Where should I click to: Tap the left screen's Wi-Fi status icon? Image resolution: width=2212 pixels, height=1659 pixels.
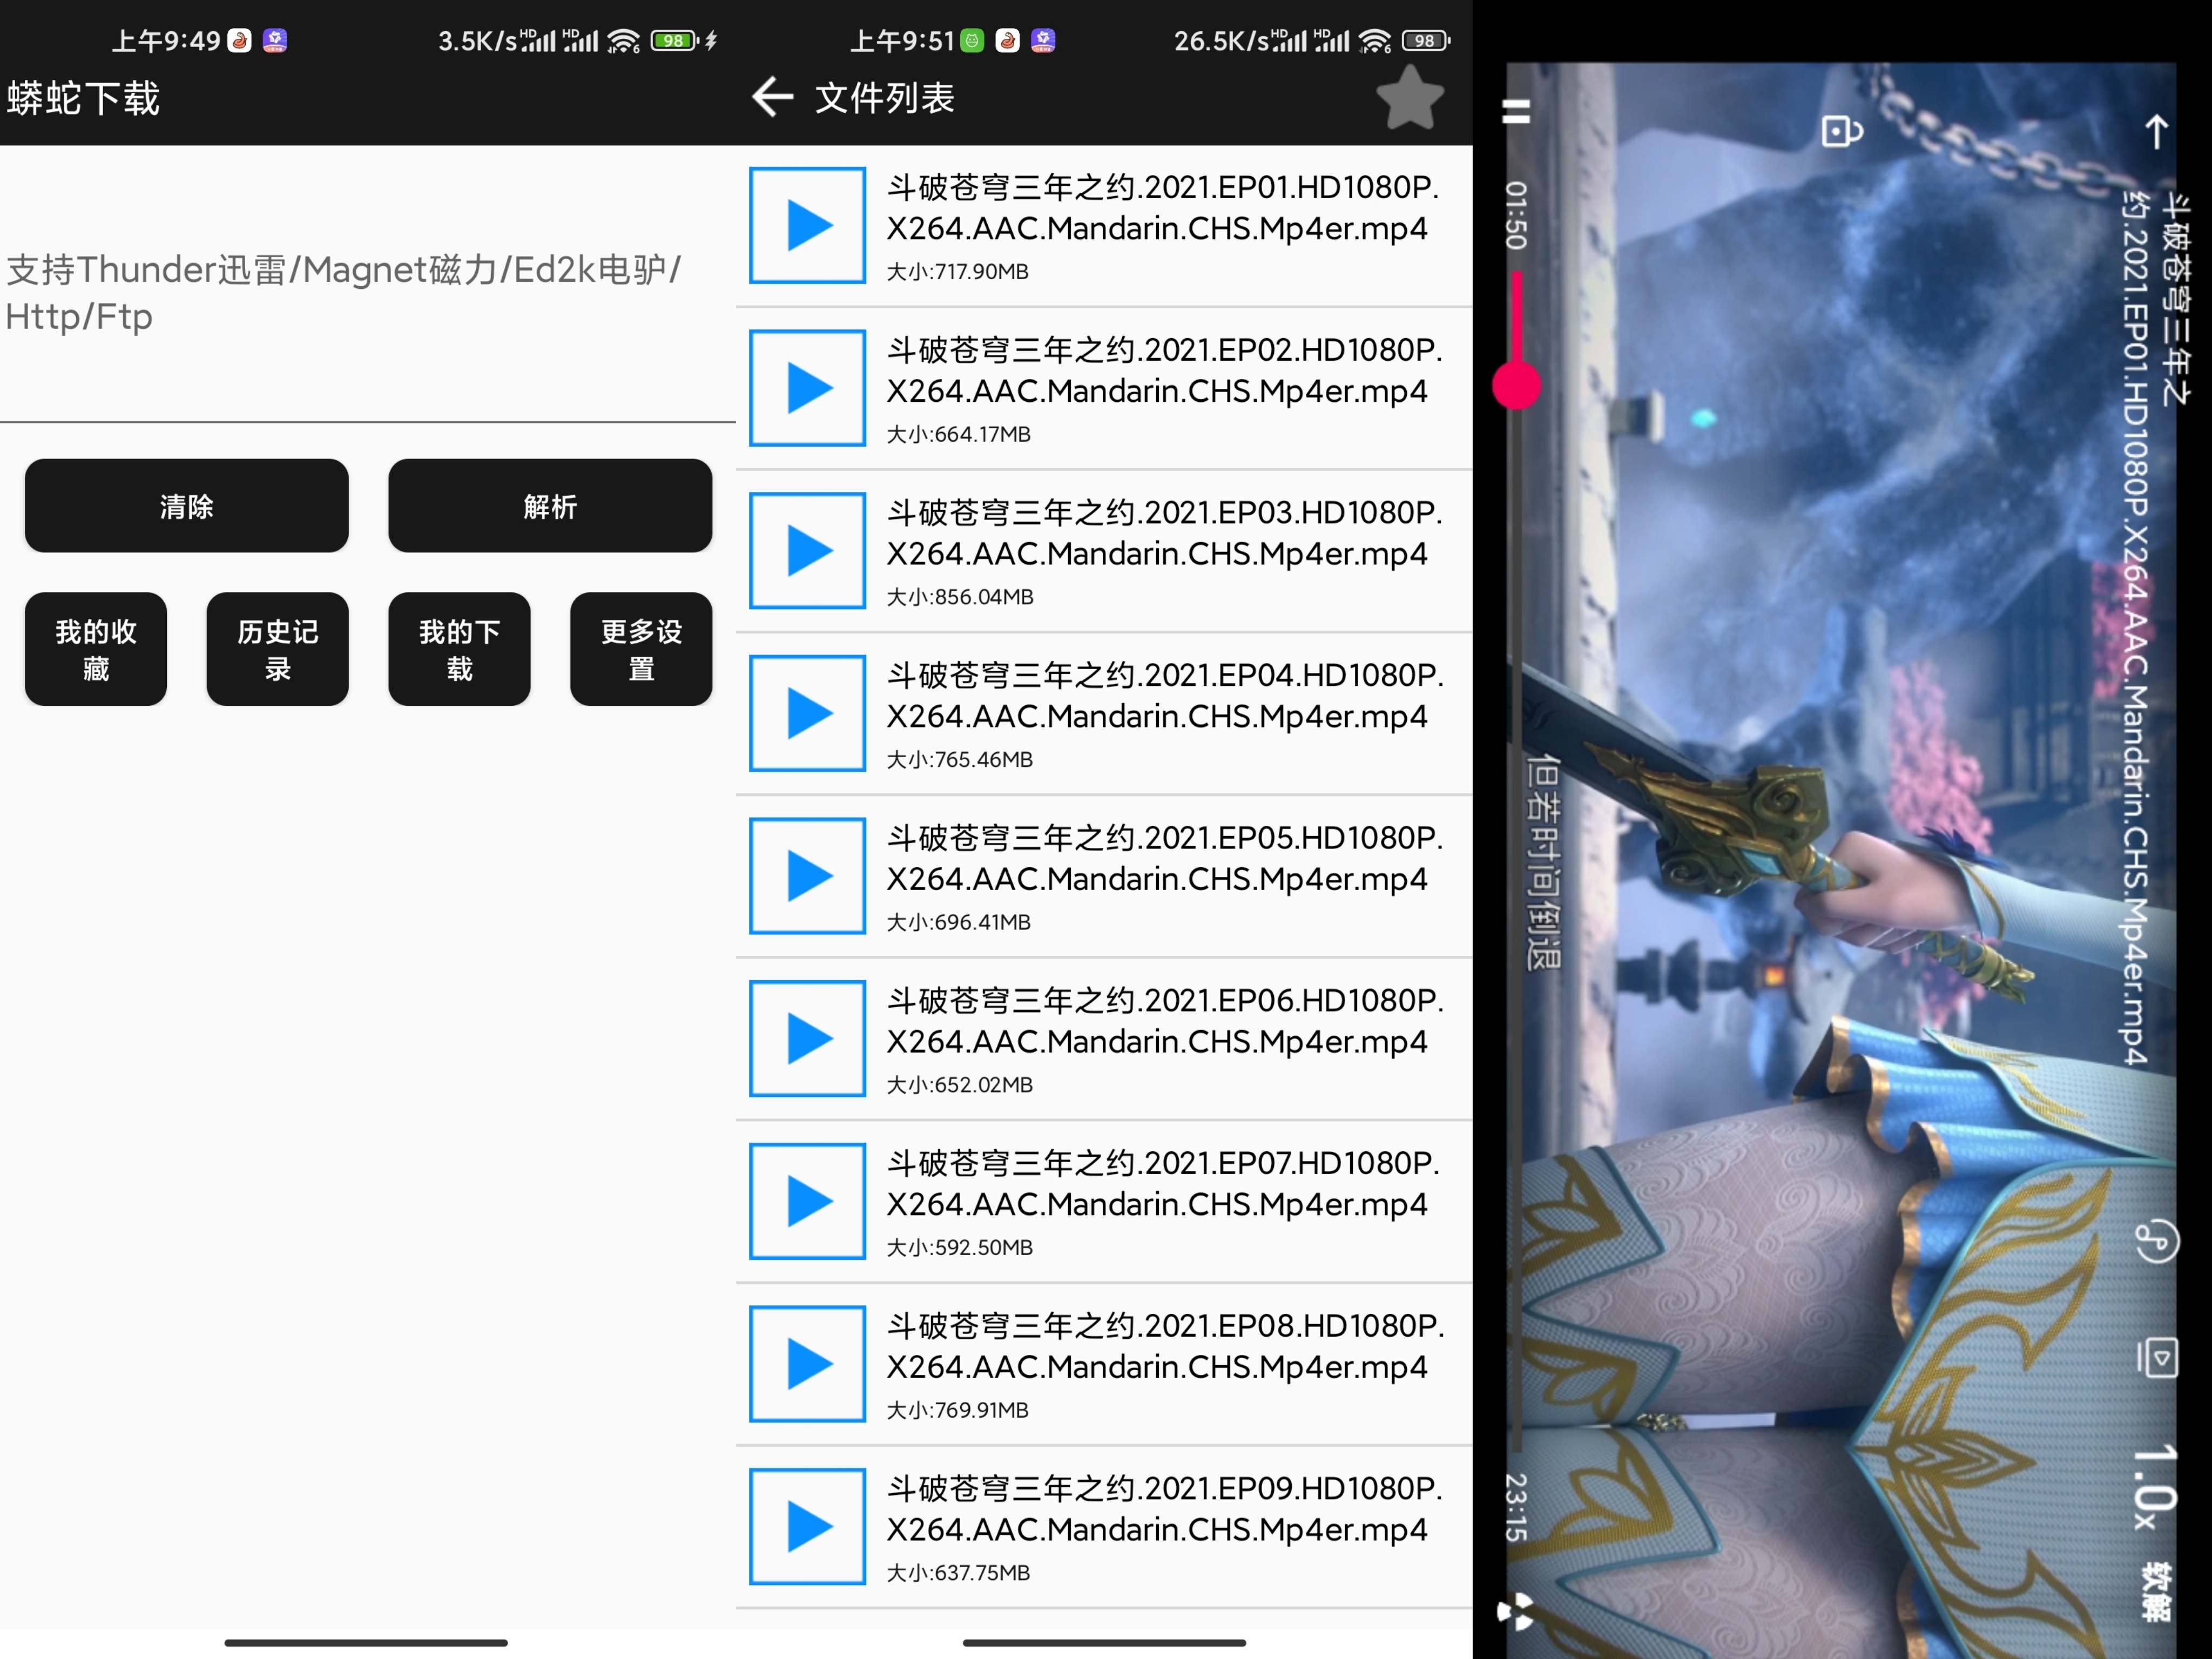(624, 40)
